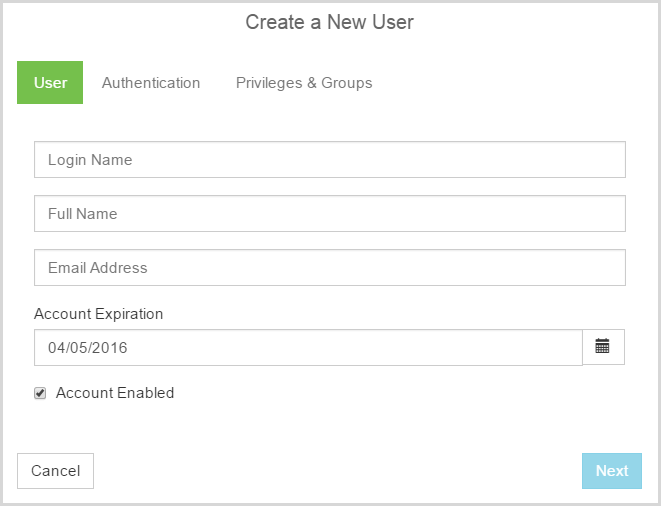Proceed with the light blue Next button
This screenshot has height=506, width=661.
[612, 471]
